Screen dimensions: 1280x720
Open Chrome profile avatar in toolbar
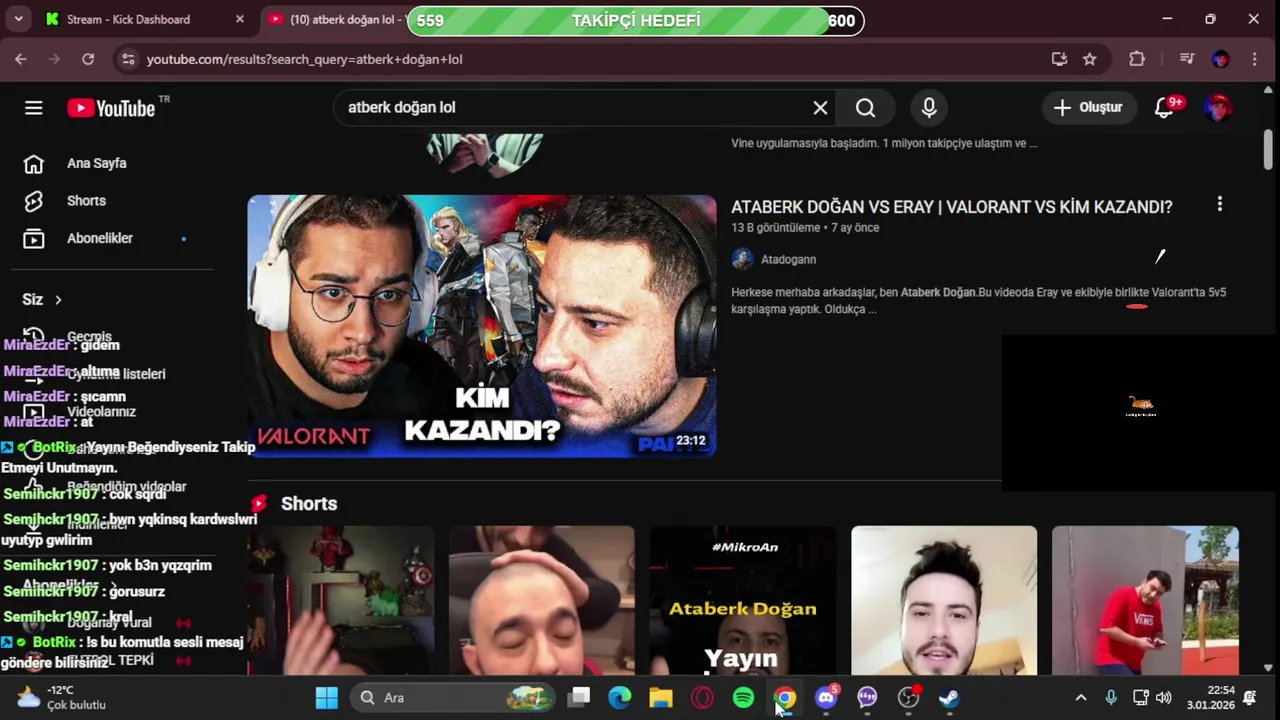point(1221,59)
